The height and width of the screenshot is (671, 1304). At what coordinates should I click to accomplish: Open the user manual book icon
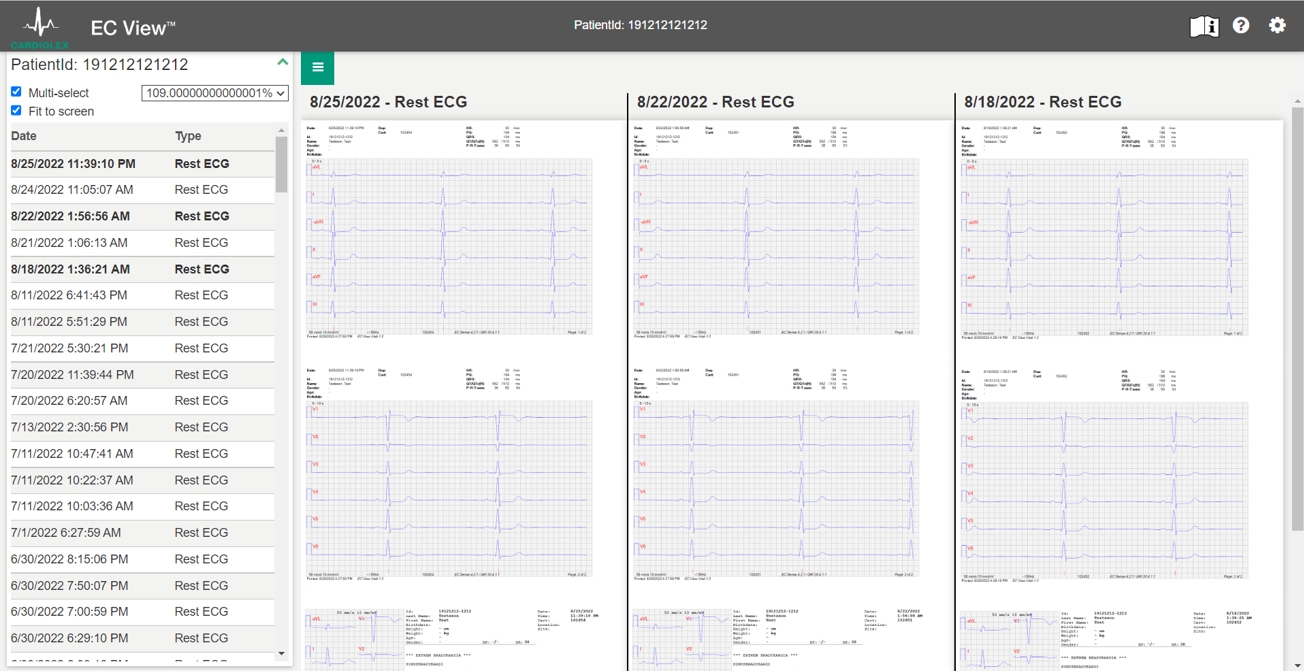tap(1204, 26)
